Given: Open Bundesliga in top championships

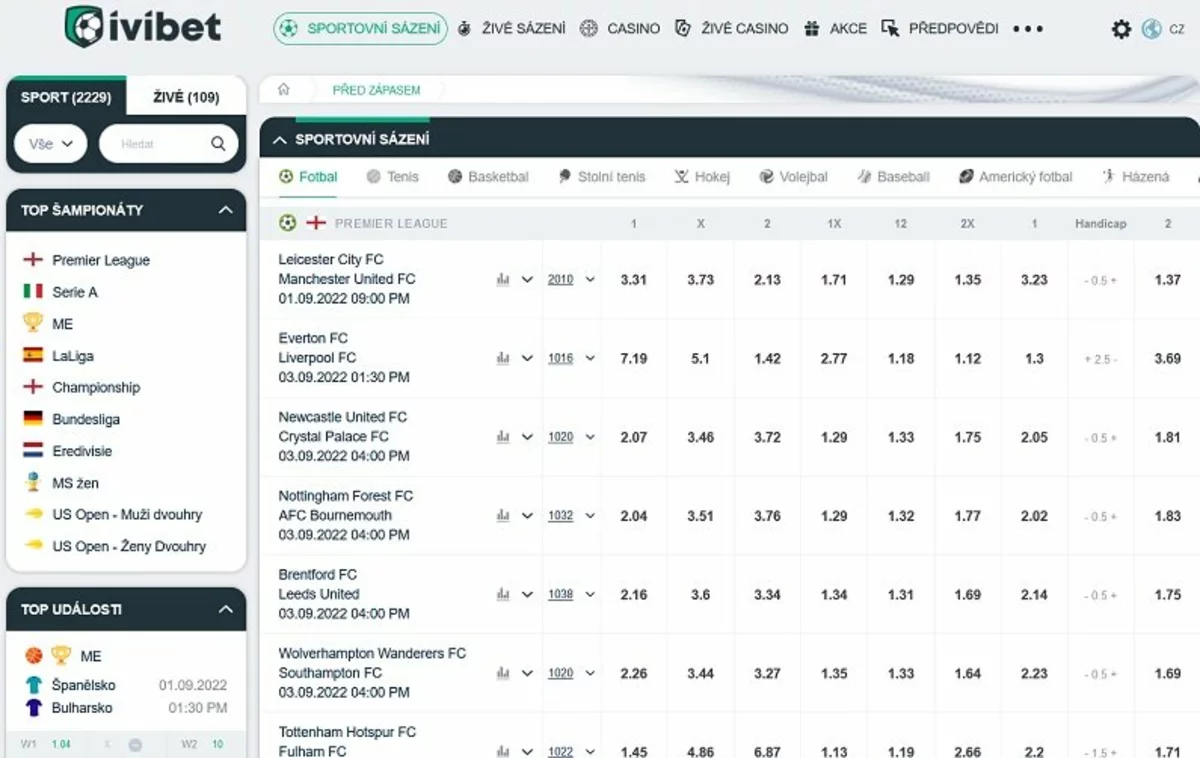Looking at the screenshot, I should coord(85,419).
